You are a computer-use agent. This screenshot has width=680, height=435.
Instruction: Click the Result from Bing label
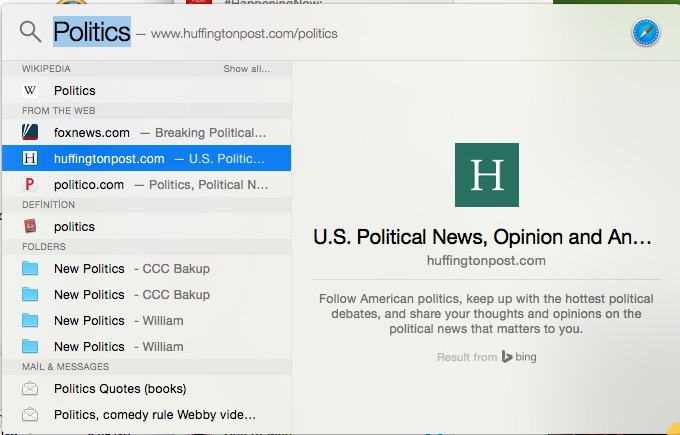pyautogui.click(x=487, y=357)
